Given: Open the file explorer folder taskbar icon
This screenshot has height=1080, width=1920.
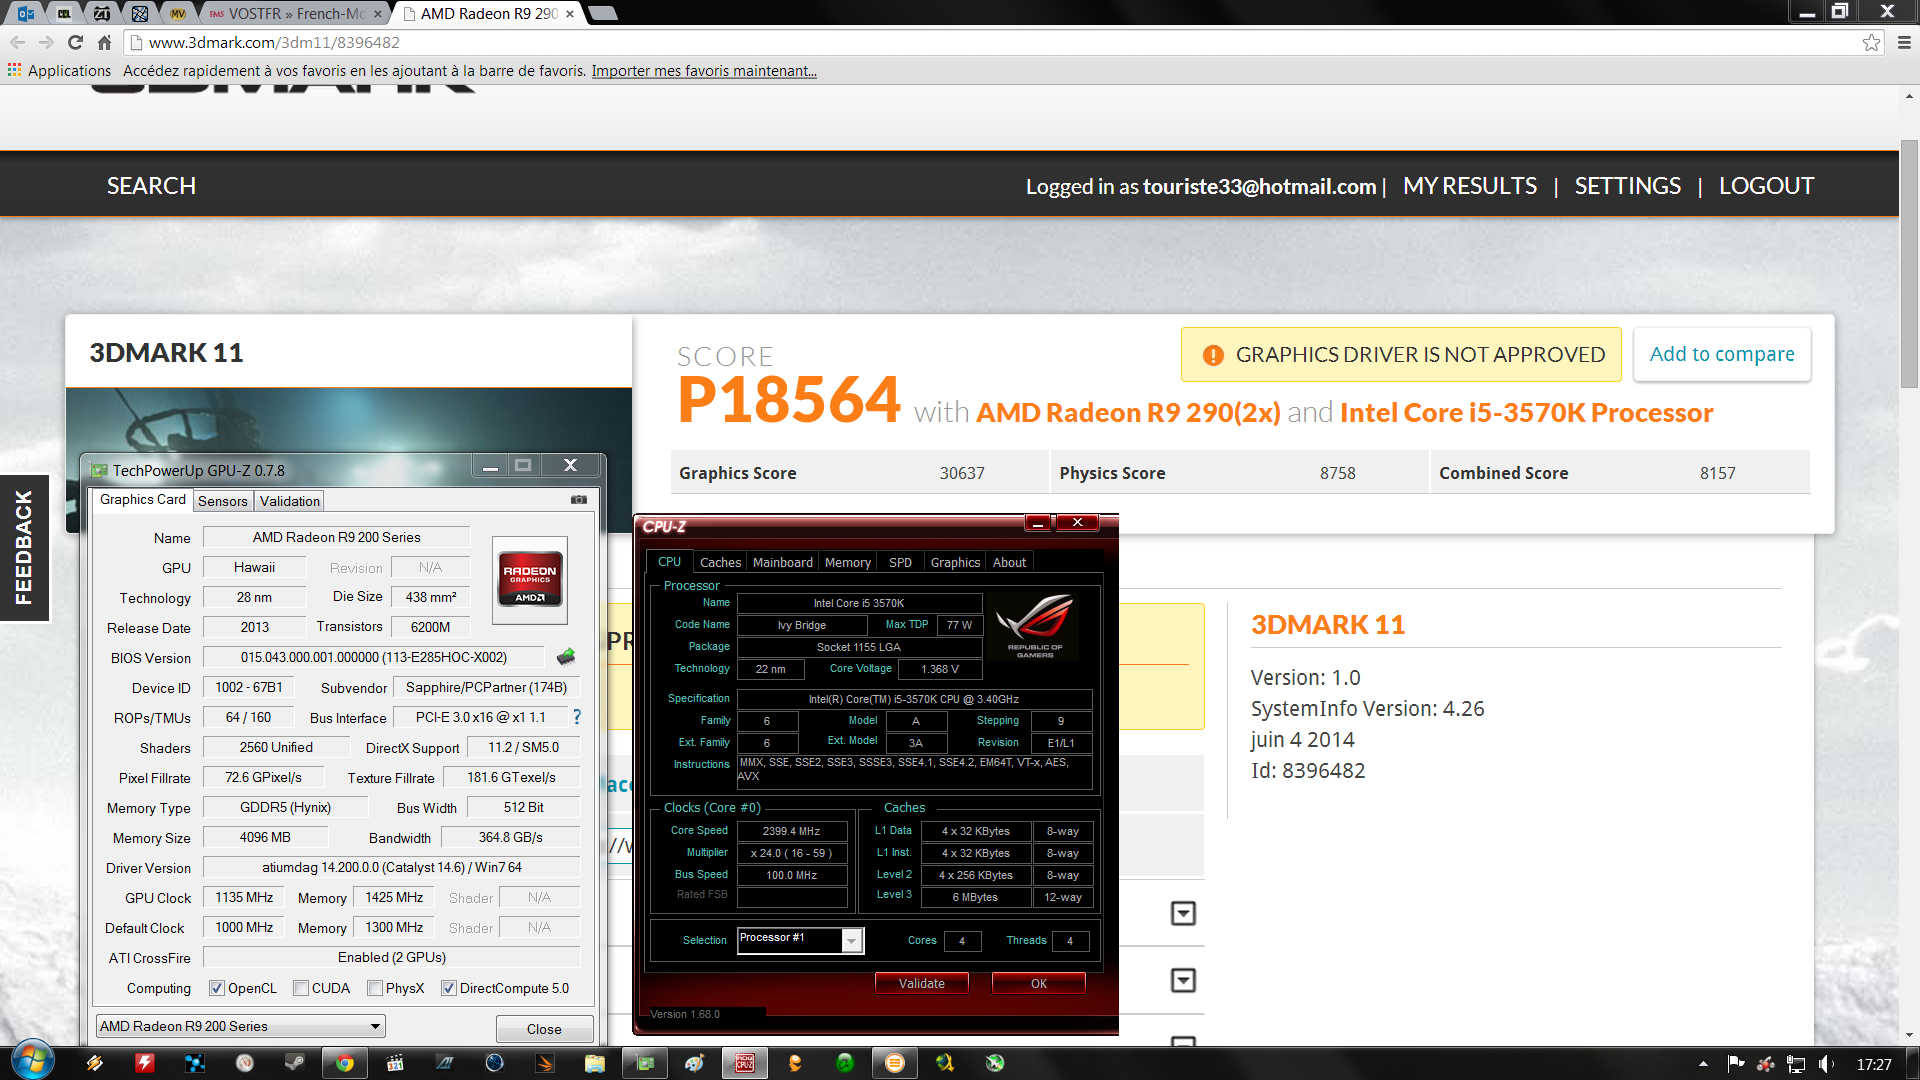Looking at the screenshot, I should click(595, 1063).
